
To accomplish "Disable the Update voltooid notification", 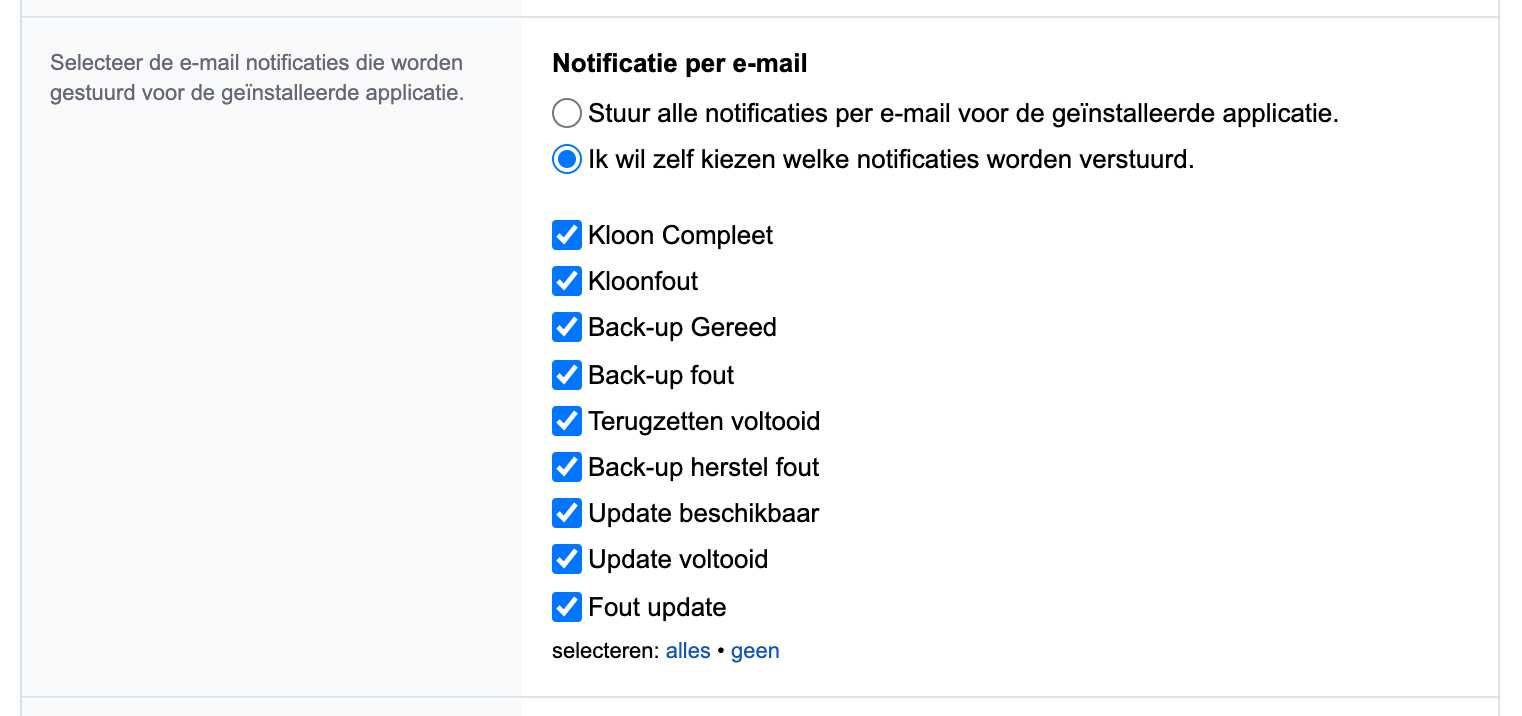I will [x=566, y=559].
